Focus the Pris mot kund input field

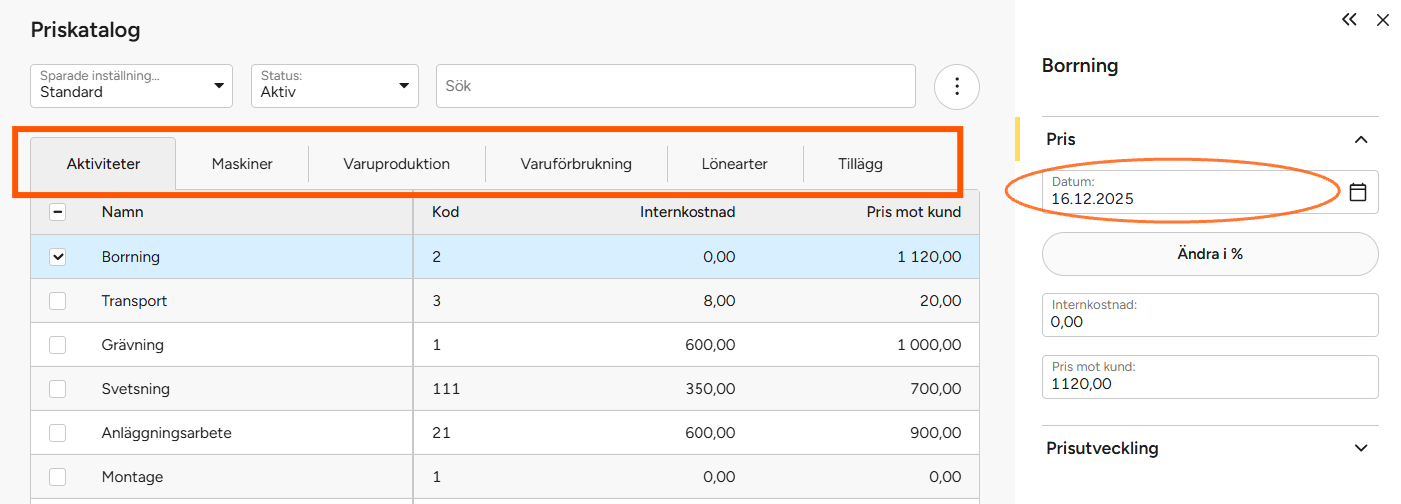point(1210,377)
